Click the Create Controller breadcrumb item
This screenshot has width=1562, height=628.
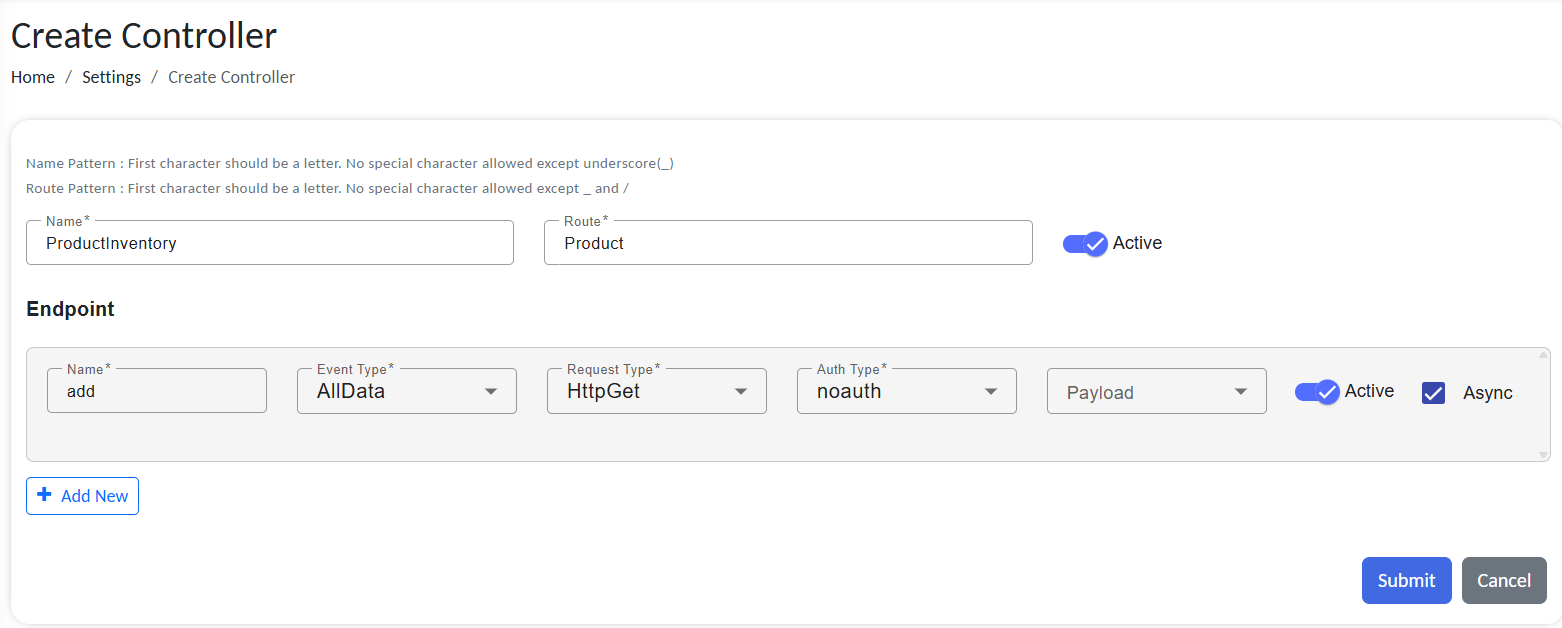[x=231, y=77]
